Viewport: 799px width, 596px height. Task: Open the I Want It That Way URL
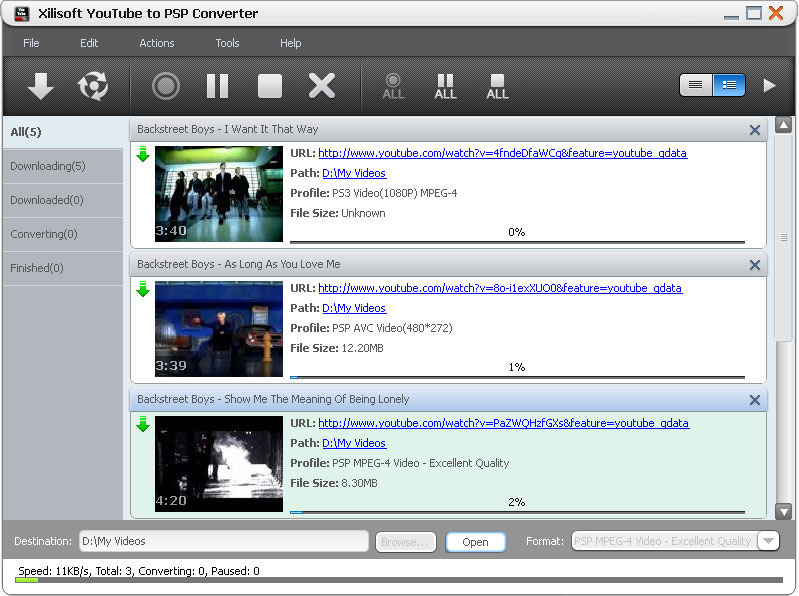[x=502, y=153]
